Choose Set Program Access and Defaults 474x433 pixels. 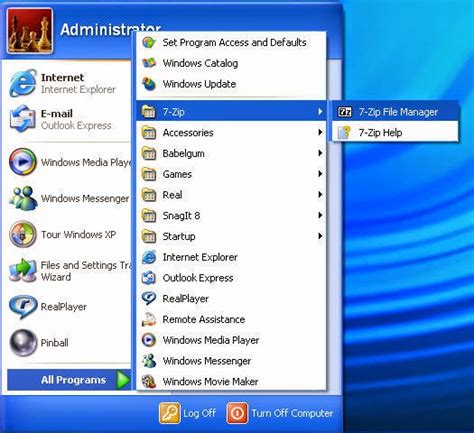pyautogui.click(x=231, y=43)
